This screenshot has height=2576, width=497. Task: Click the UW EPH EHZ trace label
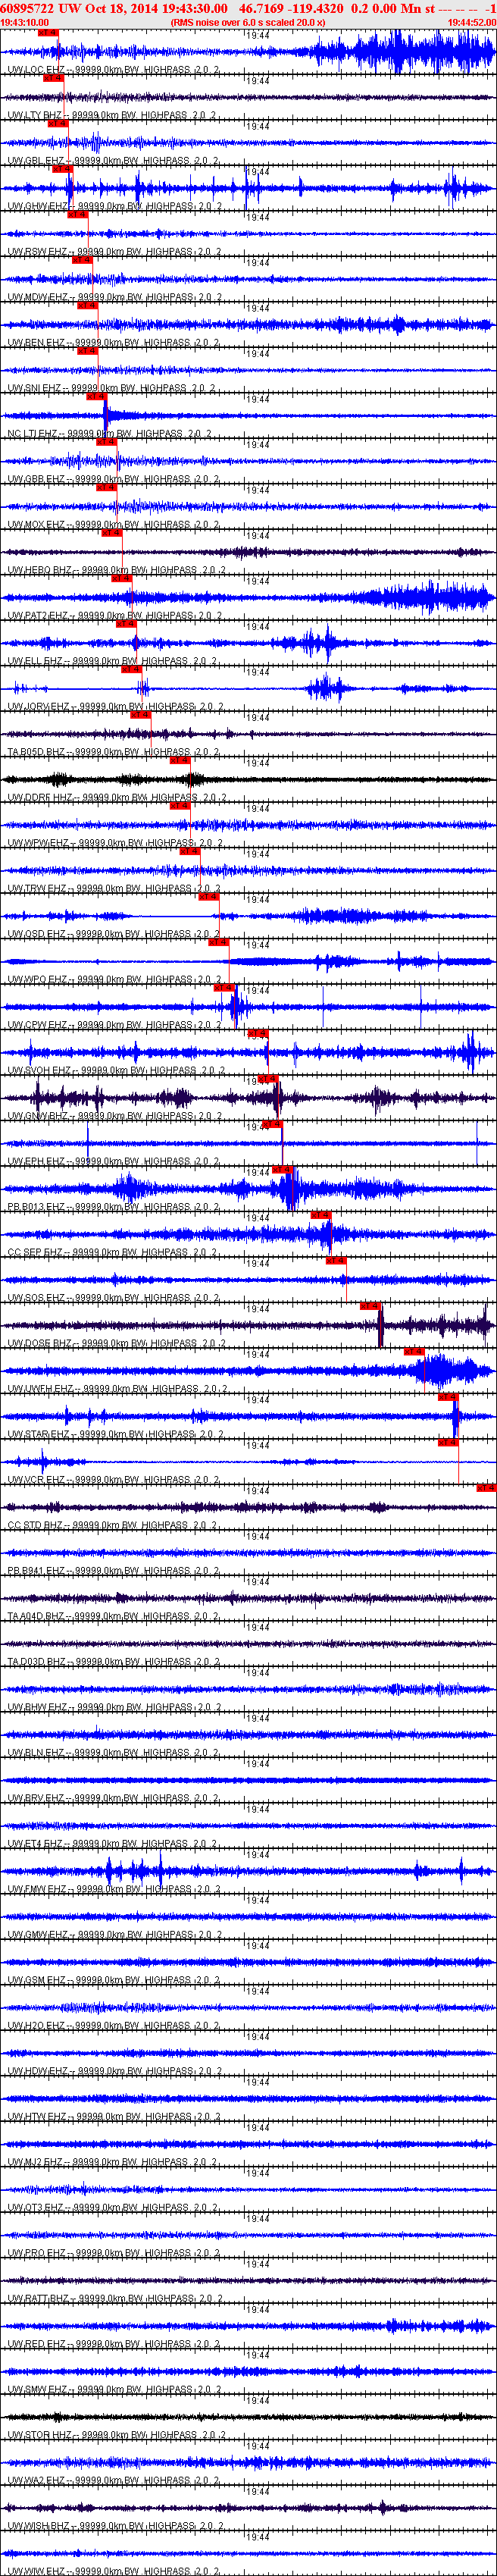click(113, 1162)
